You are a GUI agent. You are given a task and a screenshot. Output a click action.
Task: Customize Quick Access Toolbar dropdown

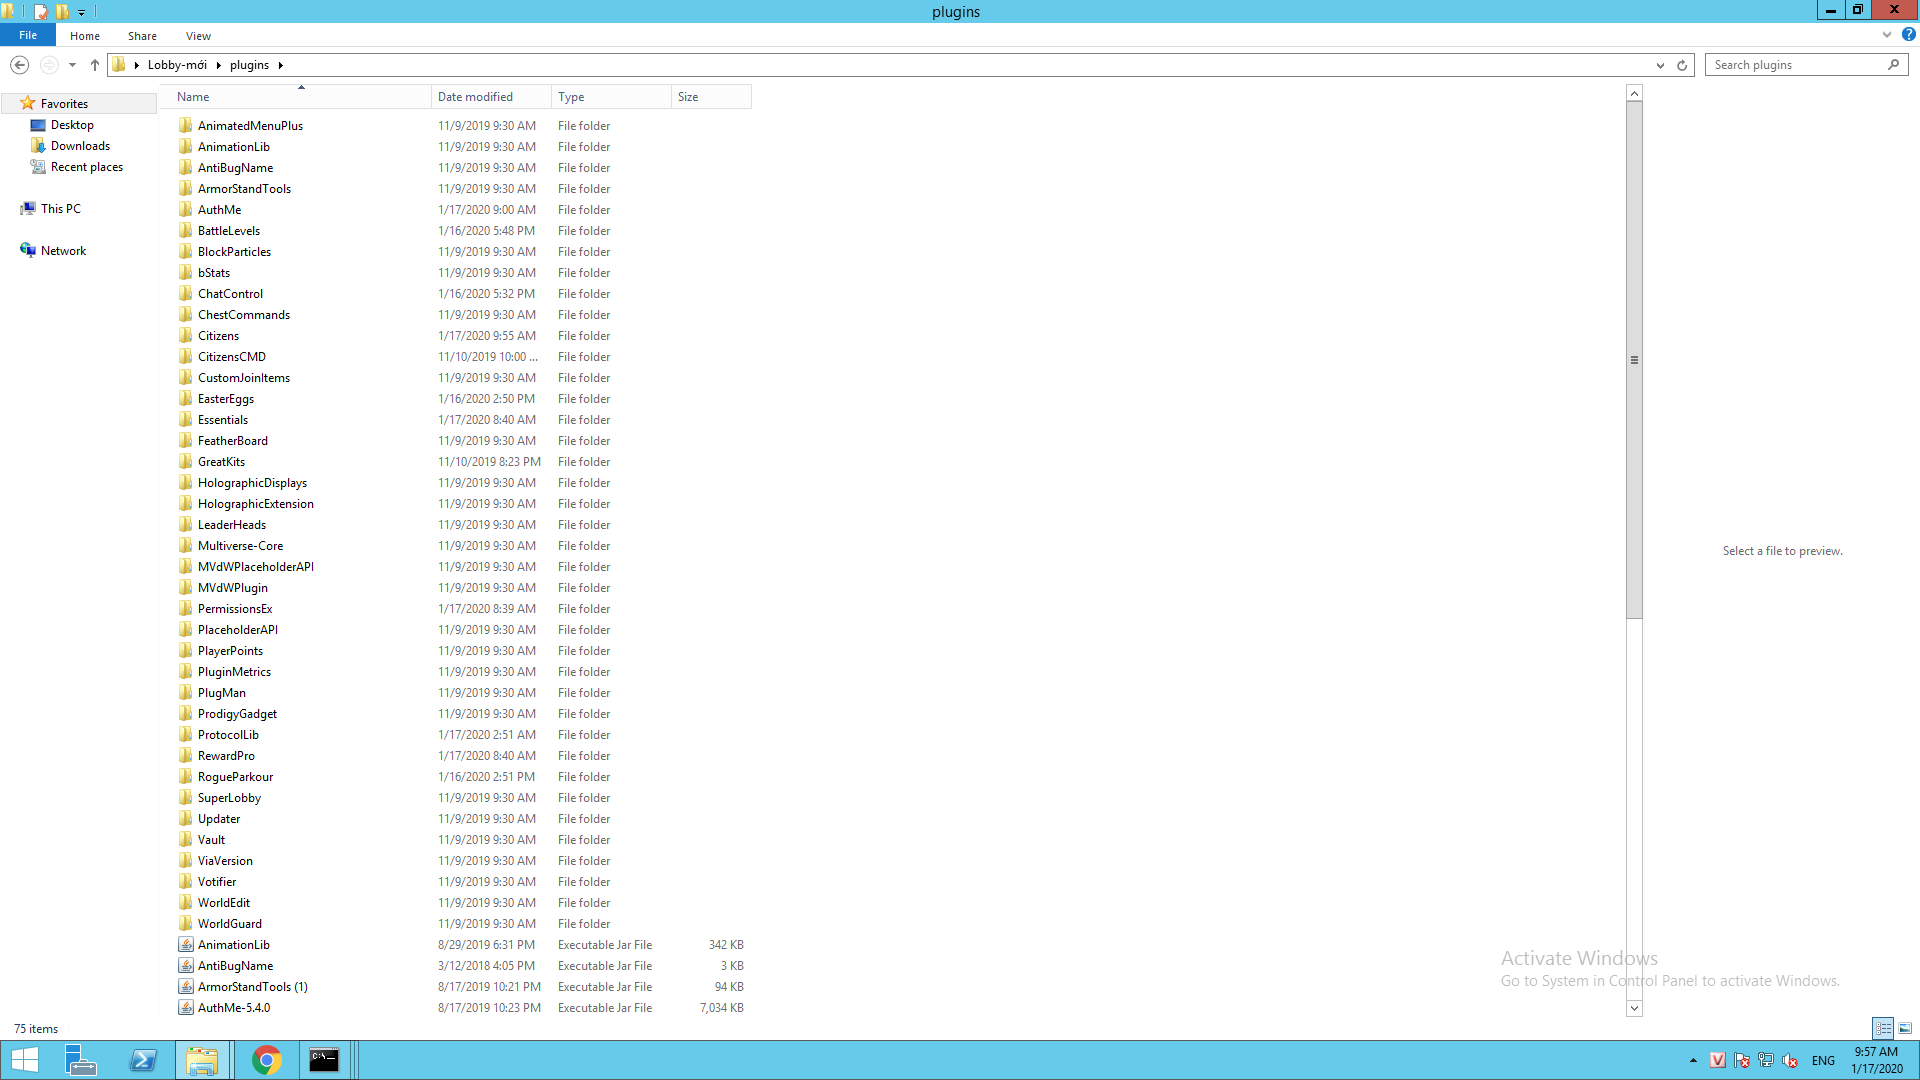click(82, 12)
